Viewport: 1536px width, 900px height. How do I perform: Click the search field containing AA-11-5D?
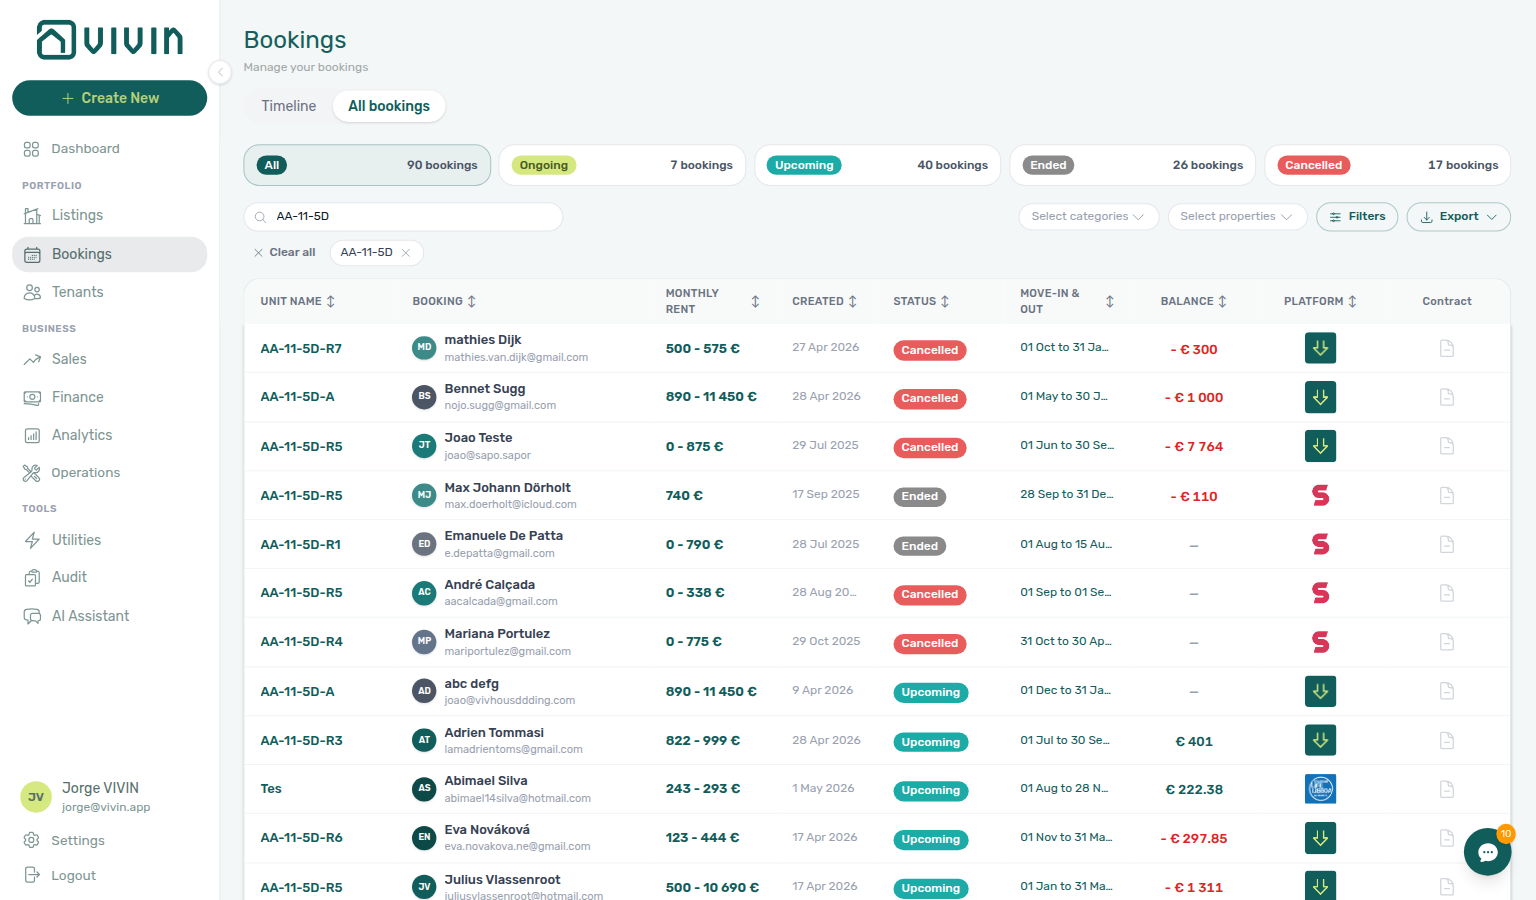pos(403,217)
